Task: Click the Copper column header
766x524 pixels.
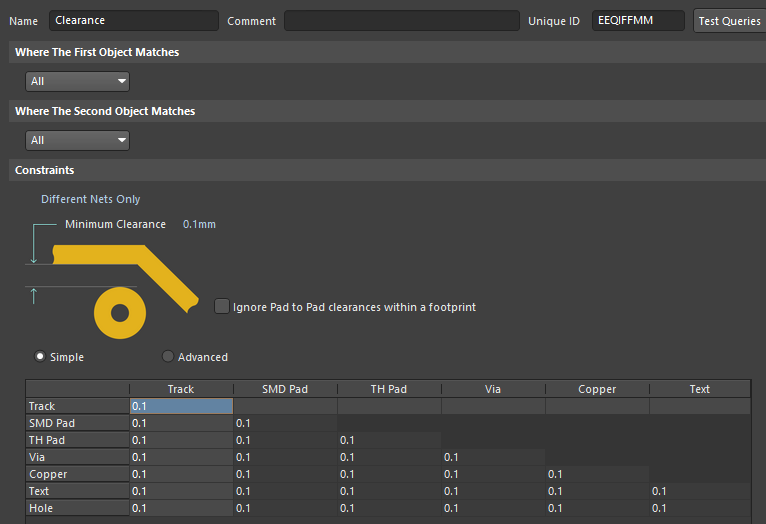Action: pos(597,389)
